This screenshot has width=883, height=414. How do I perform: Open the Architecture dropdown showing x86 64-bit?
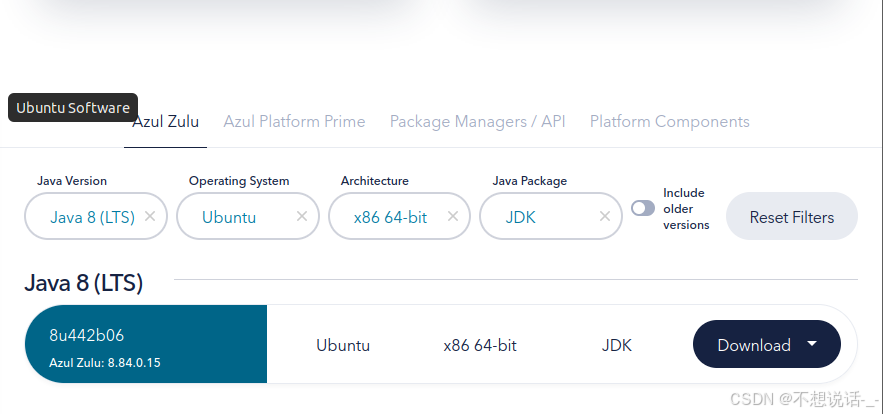coord(399,216)
